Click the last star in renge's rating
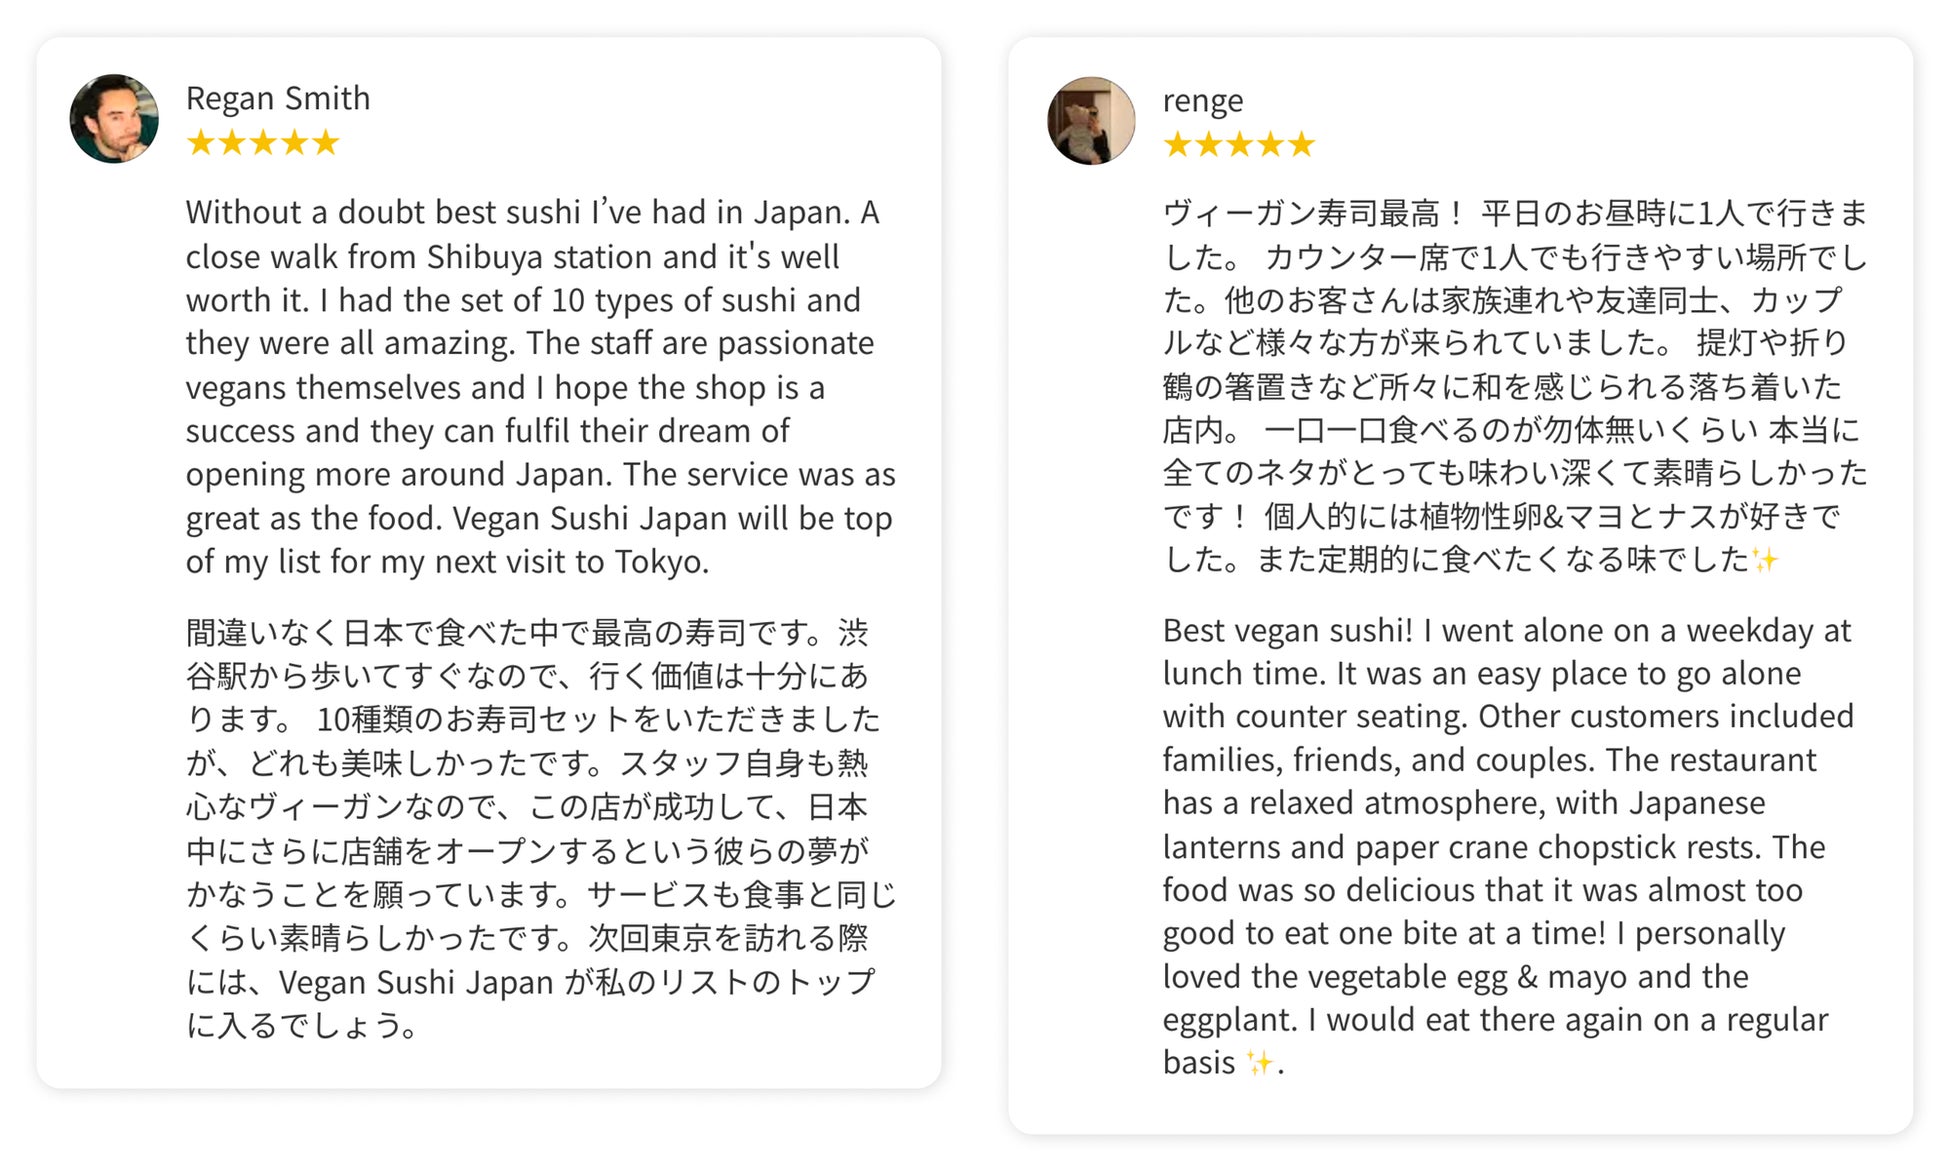Viewport: 1950px width, 1171px height. coord(1302,145)
